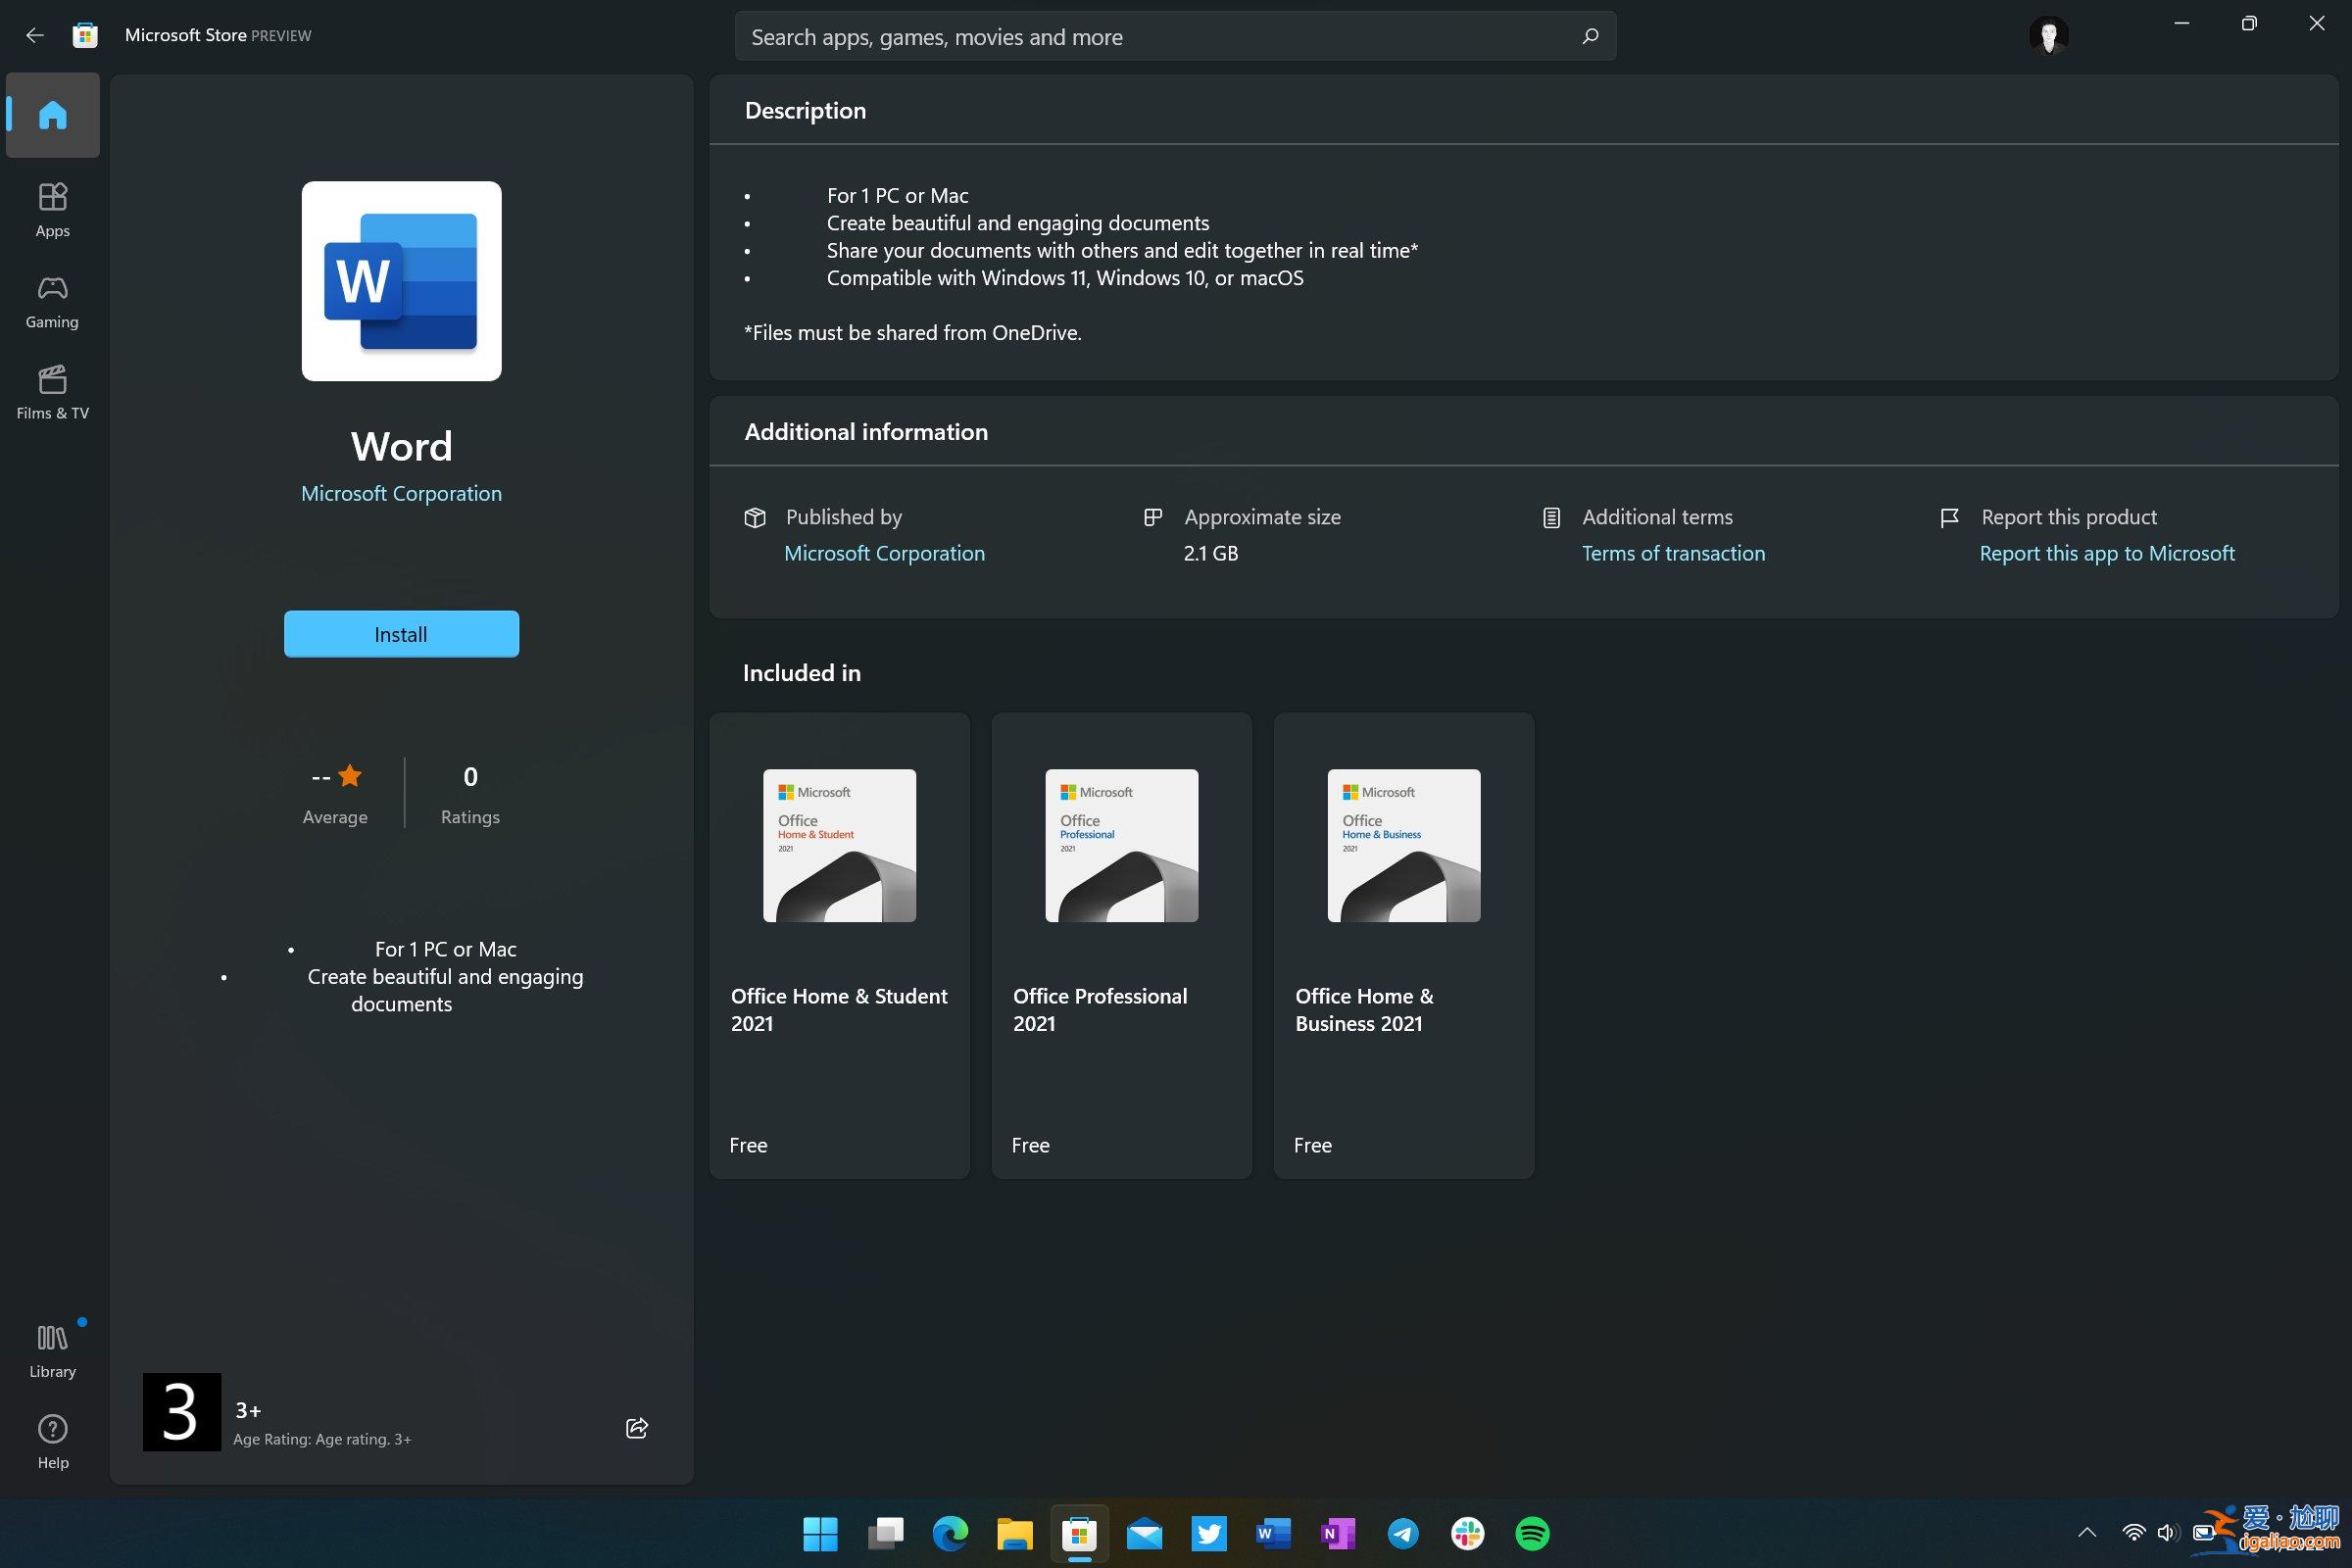Image resolution: width=2352 pixels, height=1568 pixels.
Task: Focus the search apps input field
Action: [x=1150, y=37]
